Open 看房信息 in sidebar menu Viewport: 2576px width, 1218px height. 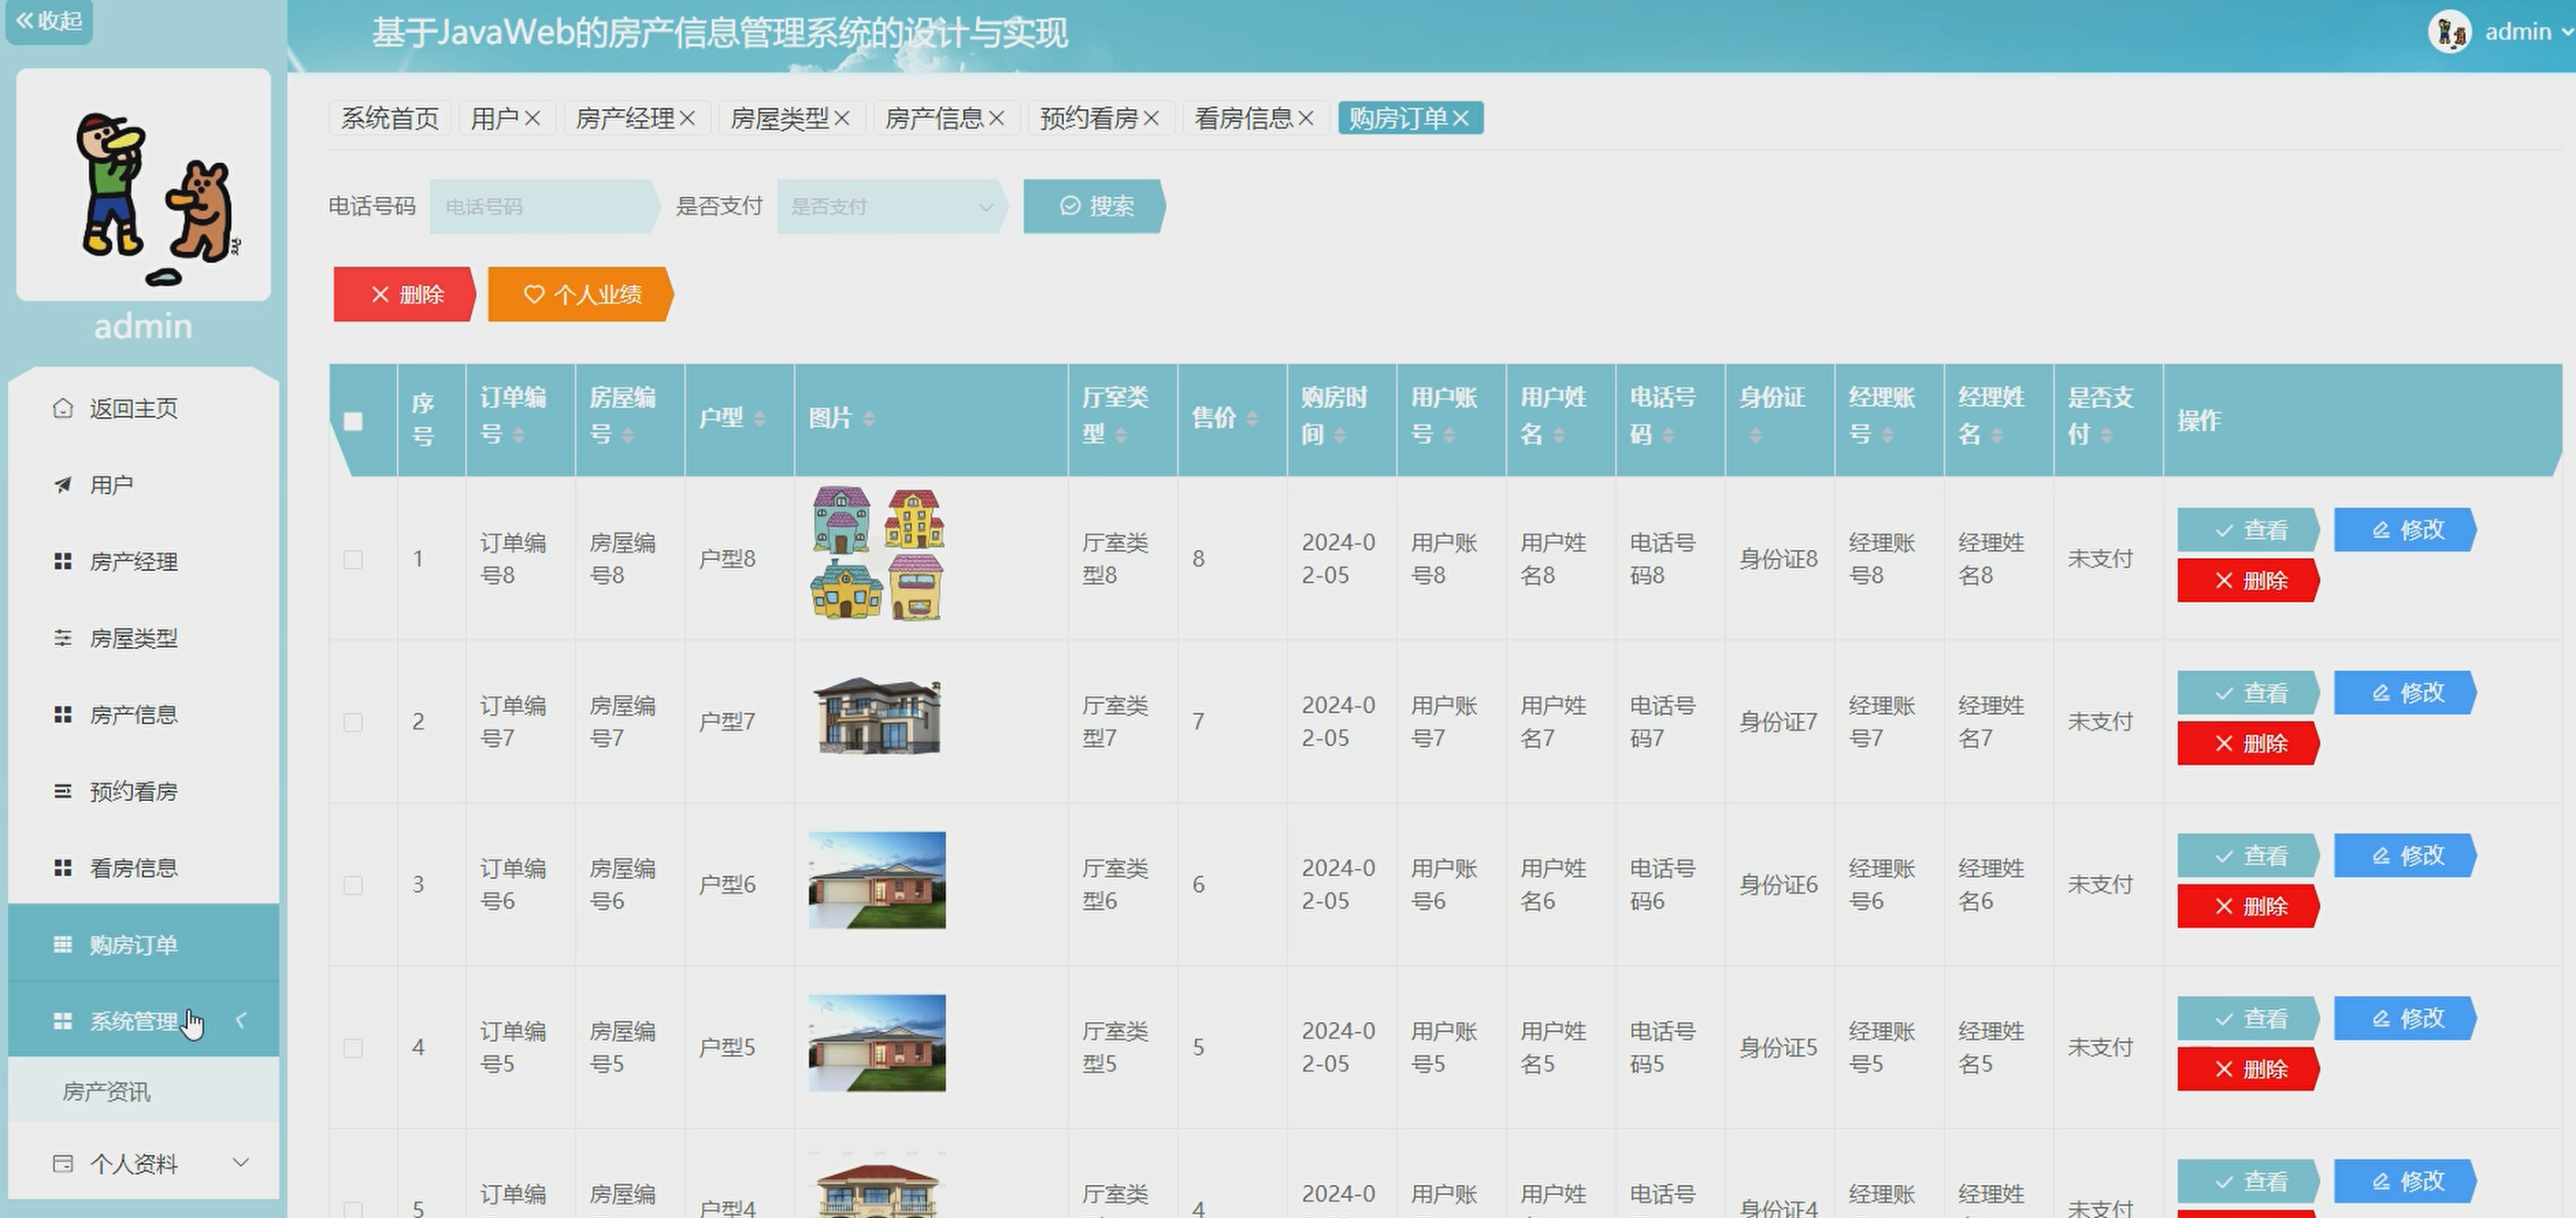(x=143, y=868)
